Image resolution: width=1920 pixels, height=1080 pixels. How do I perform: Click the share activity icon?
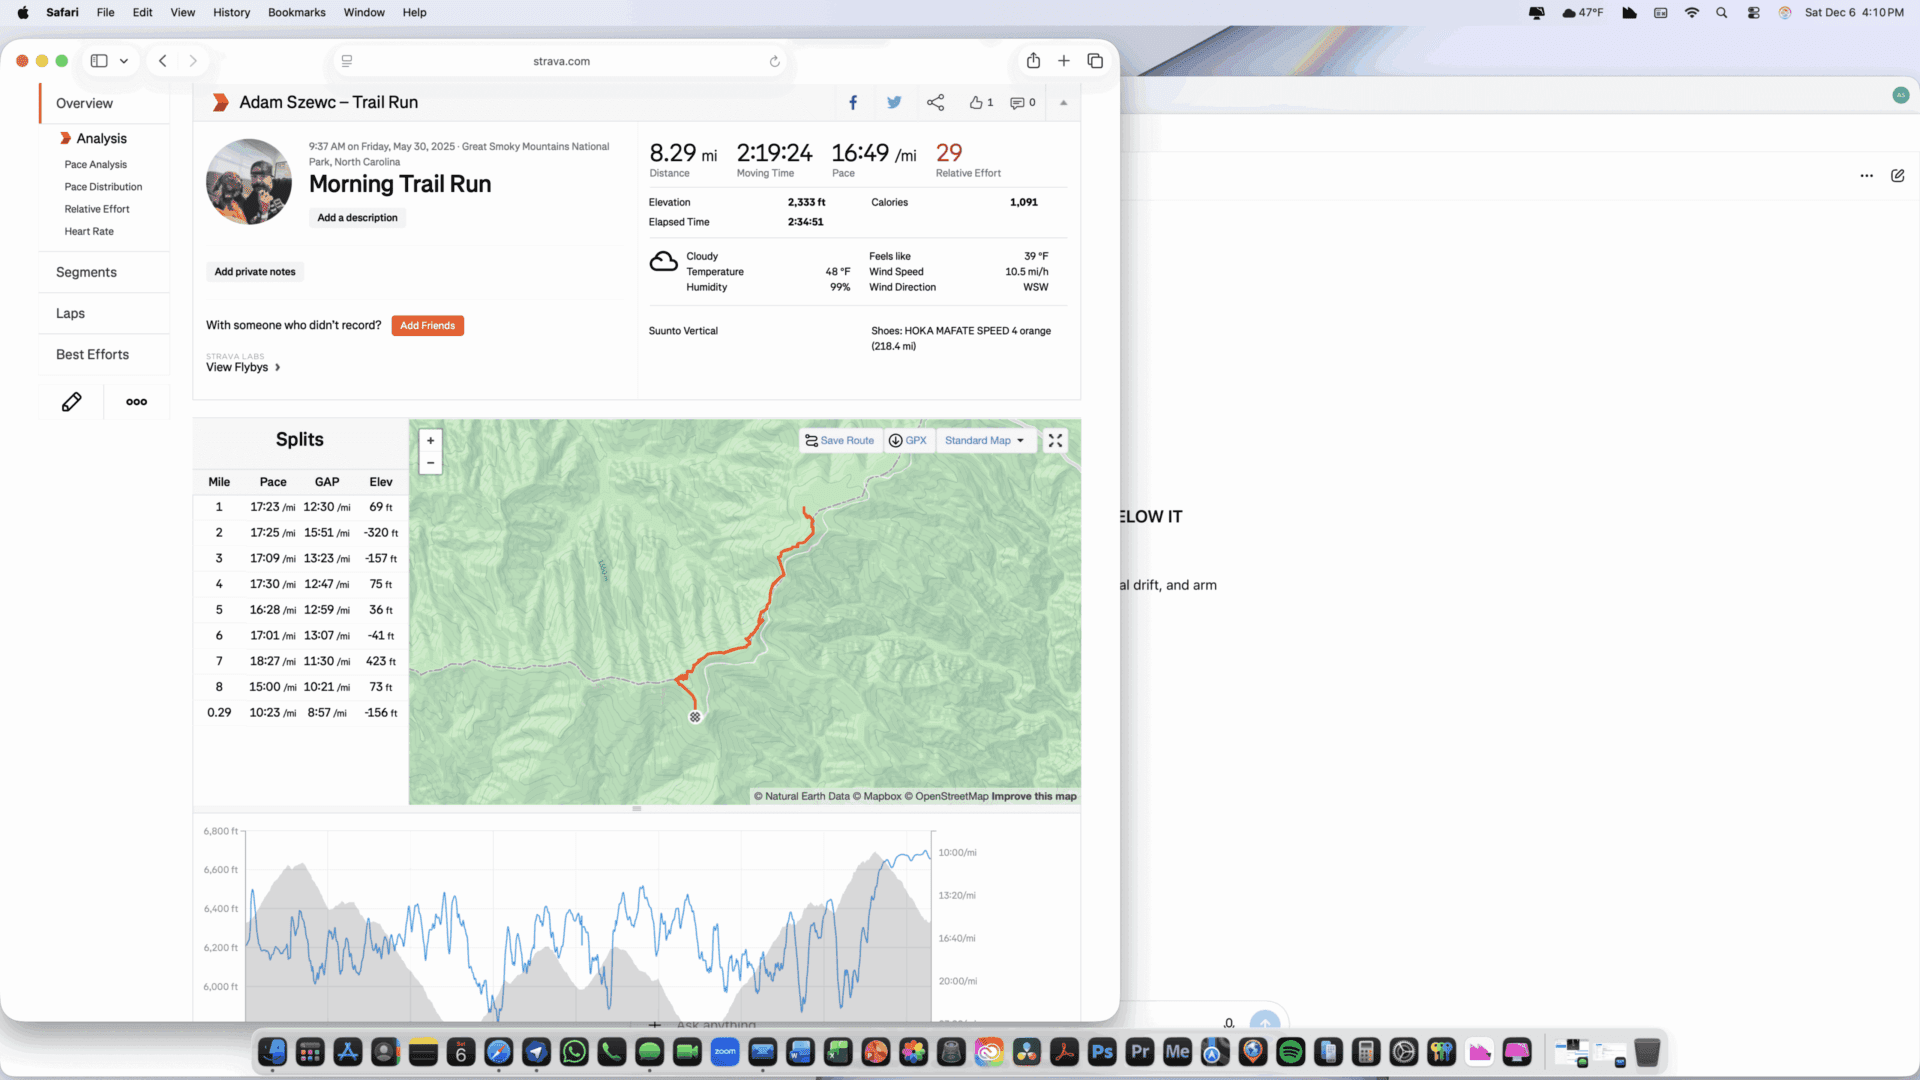pyautogui.click(x=935, y=102)
